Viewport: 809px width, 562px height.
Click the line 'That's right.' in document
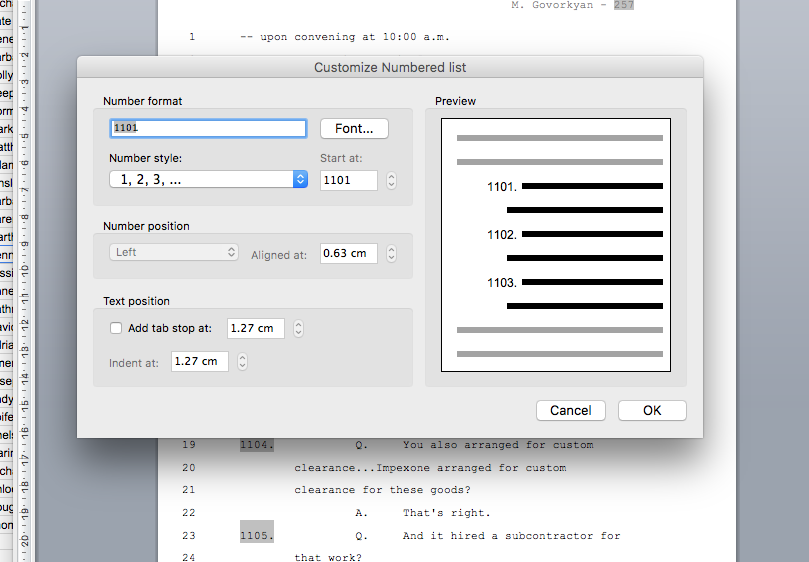[447, 513]
